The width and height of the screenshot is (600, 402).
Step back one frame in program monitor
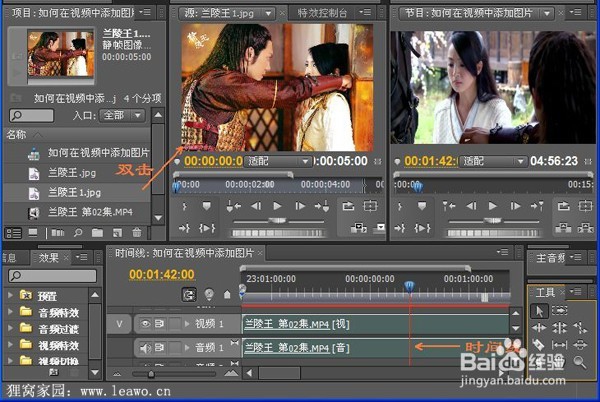tap(471, 207)
